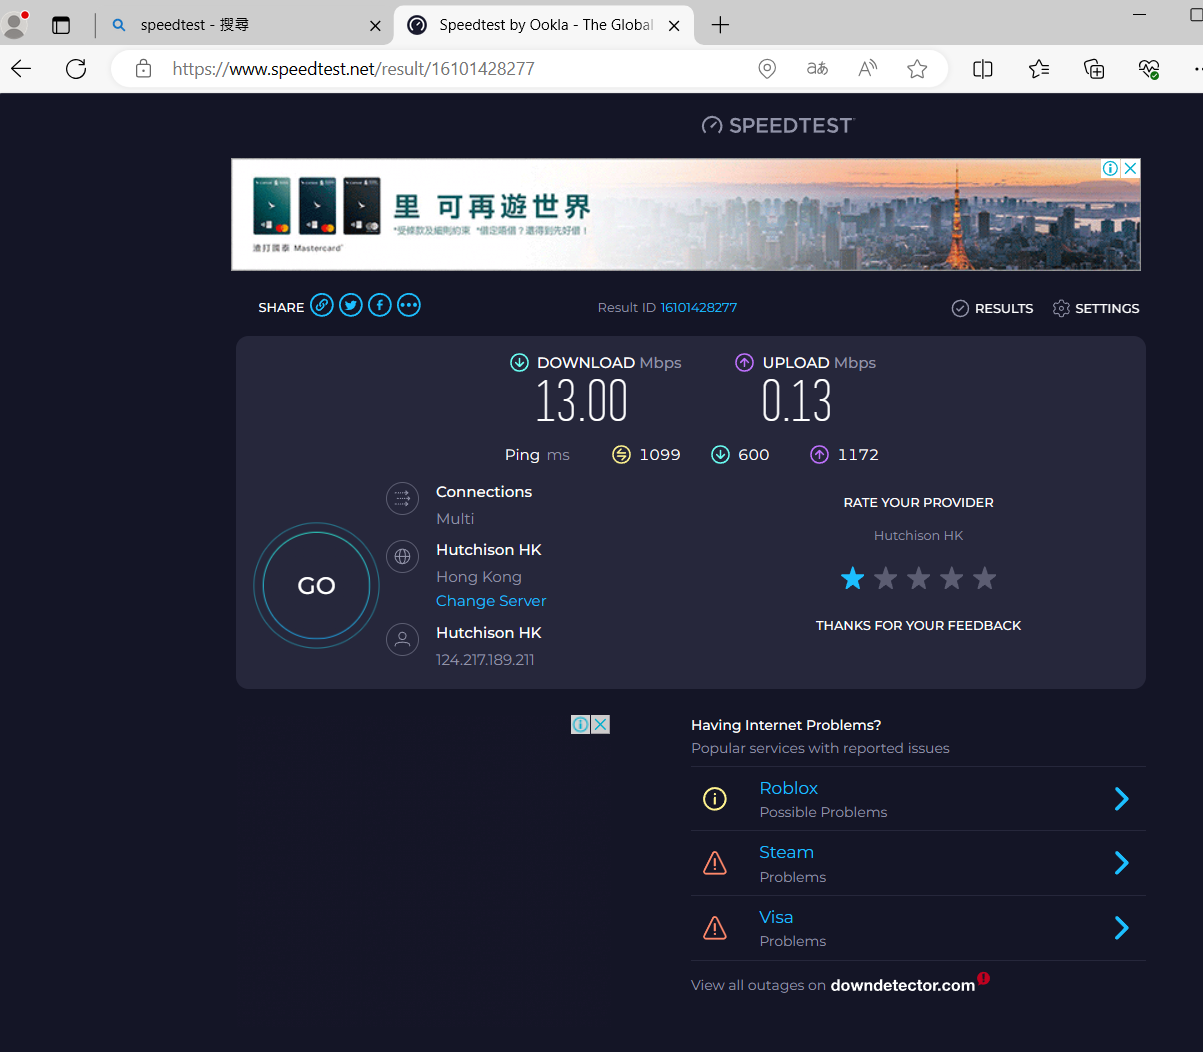The height and width of the screenshot is (1052, 1203).
Task: Switch to the speedtest search tab
Action: pyautogui.click(x=240, y=24)
